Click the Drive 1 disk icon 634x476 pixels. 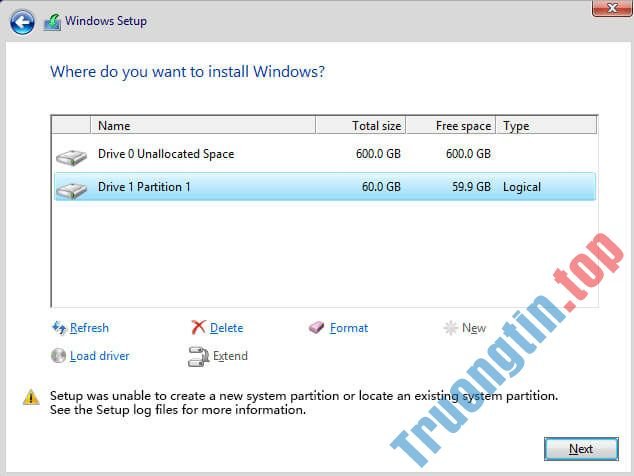pos(71,187)
